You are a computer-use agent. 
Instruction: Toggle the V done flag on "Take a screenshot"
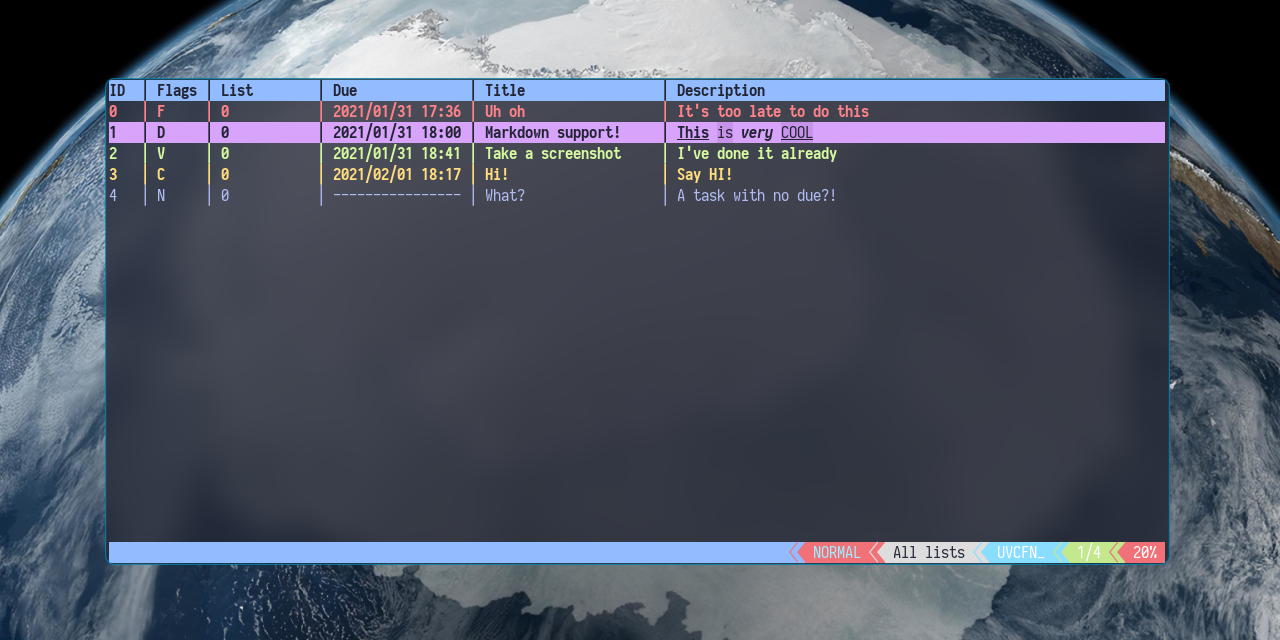tap(160, 153)
